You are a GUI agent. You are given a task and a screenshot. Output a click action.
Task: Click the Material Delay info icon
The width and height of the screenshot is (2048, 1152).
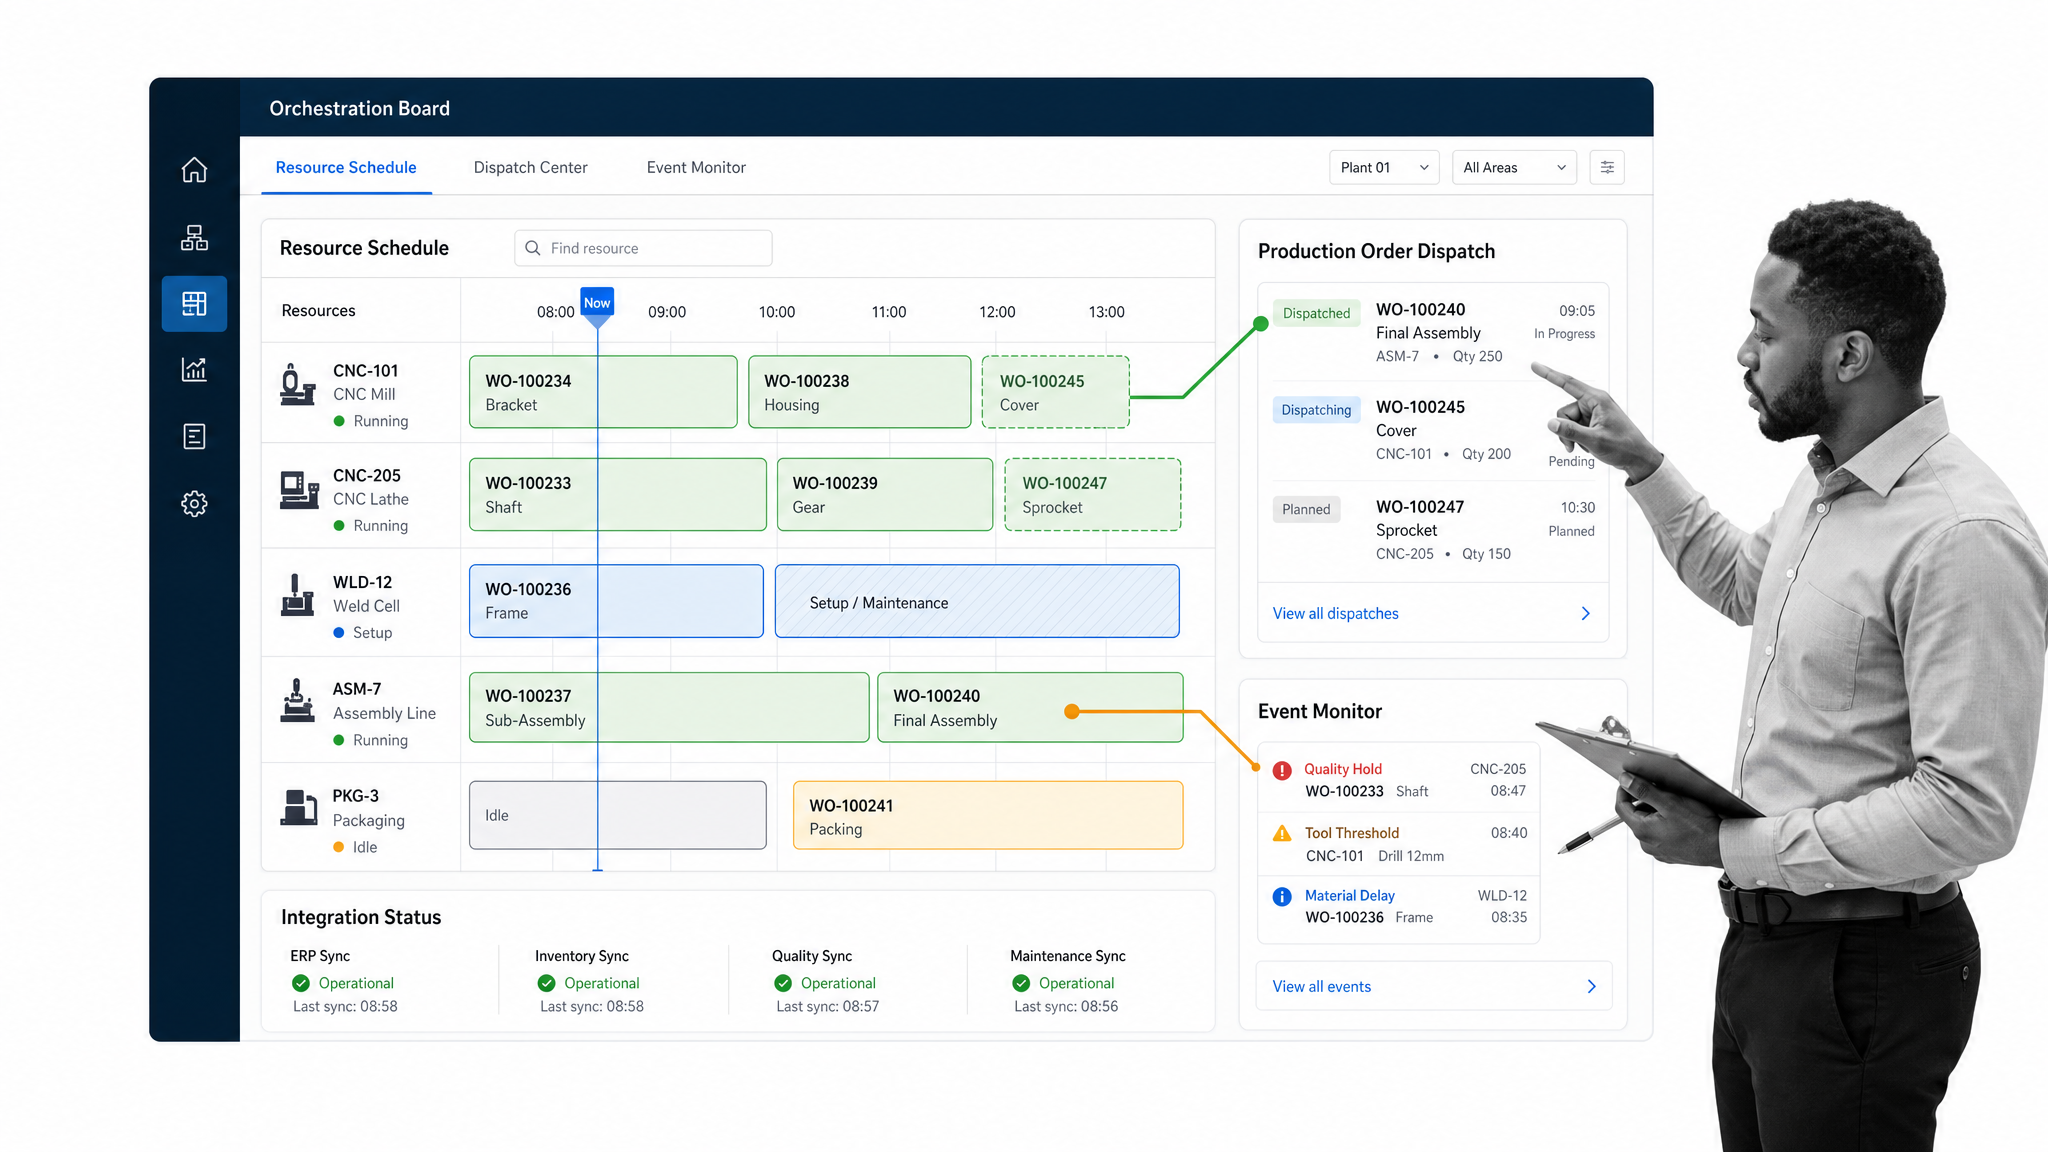coord(1282,897)
